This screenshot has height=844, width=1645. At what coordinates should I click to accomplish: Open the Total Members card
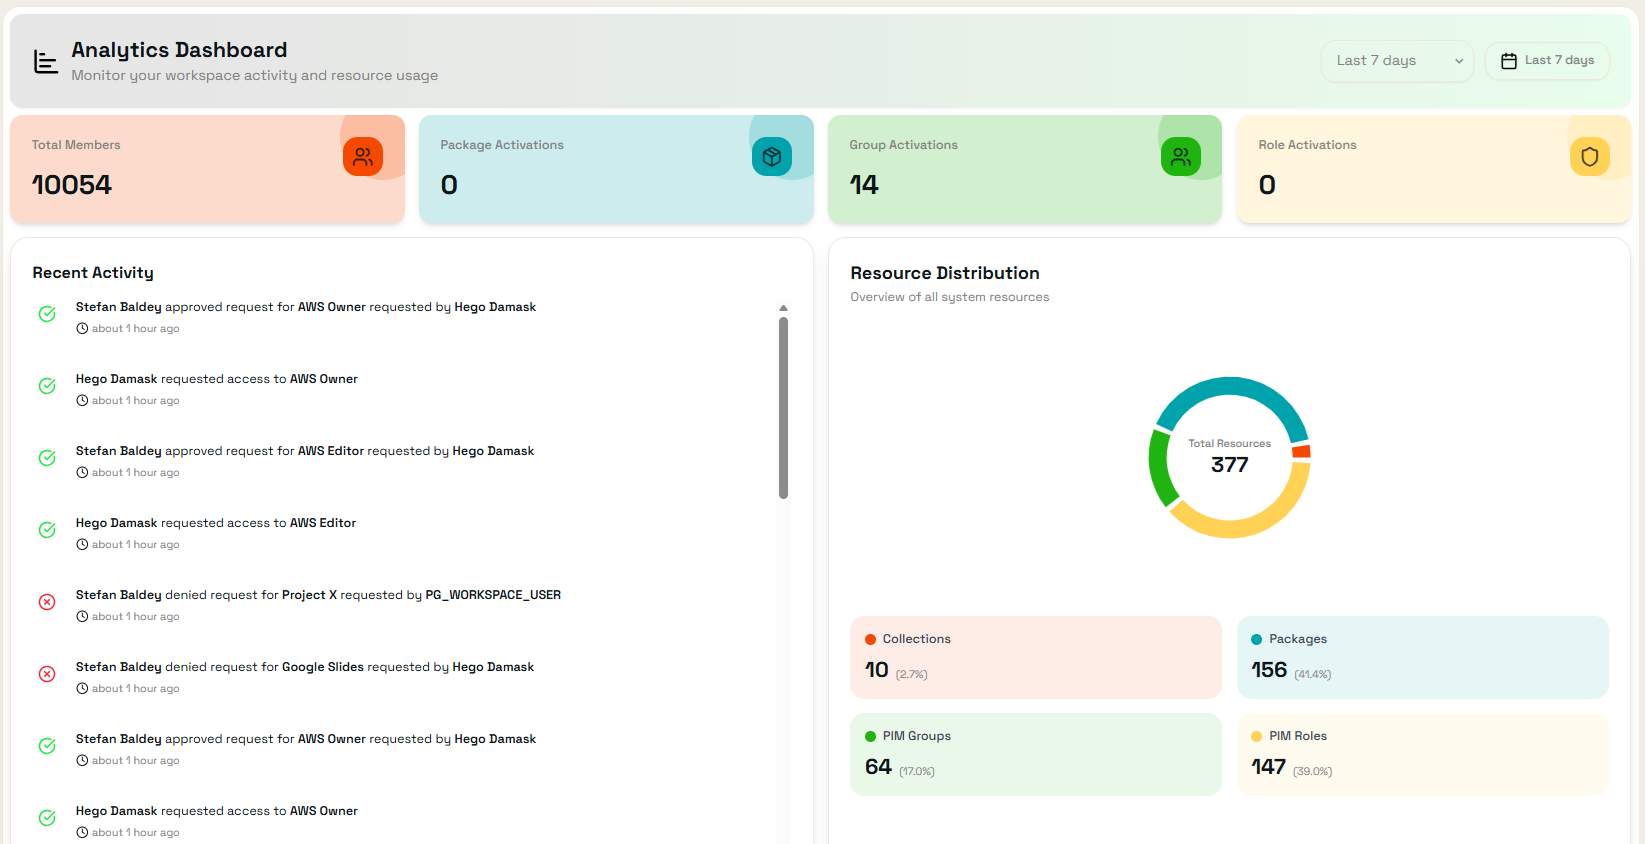point(207,169)
